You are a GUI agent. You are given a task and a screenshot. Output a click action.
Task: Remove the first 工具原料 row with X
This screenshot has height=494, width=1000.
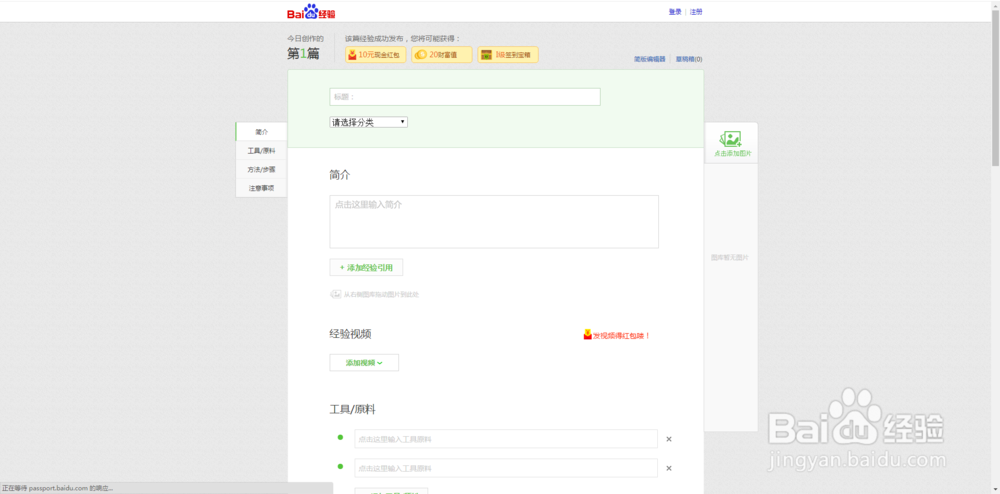click(x=669, y=439)
